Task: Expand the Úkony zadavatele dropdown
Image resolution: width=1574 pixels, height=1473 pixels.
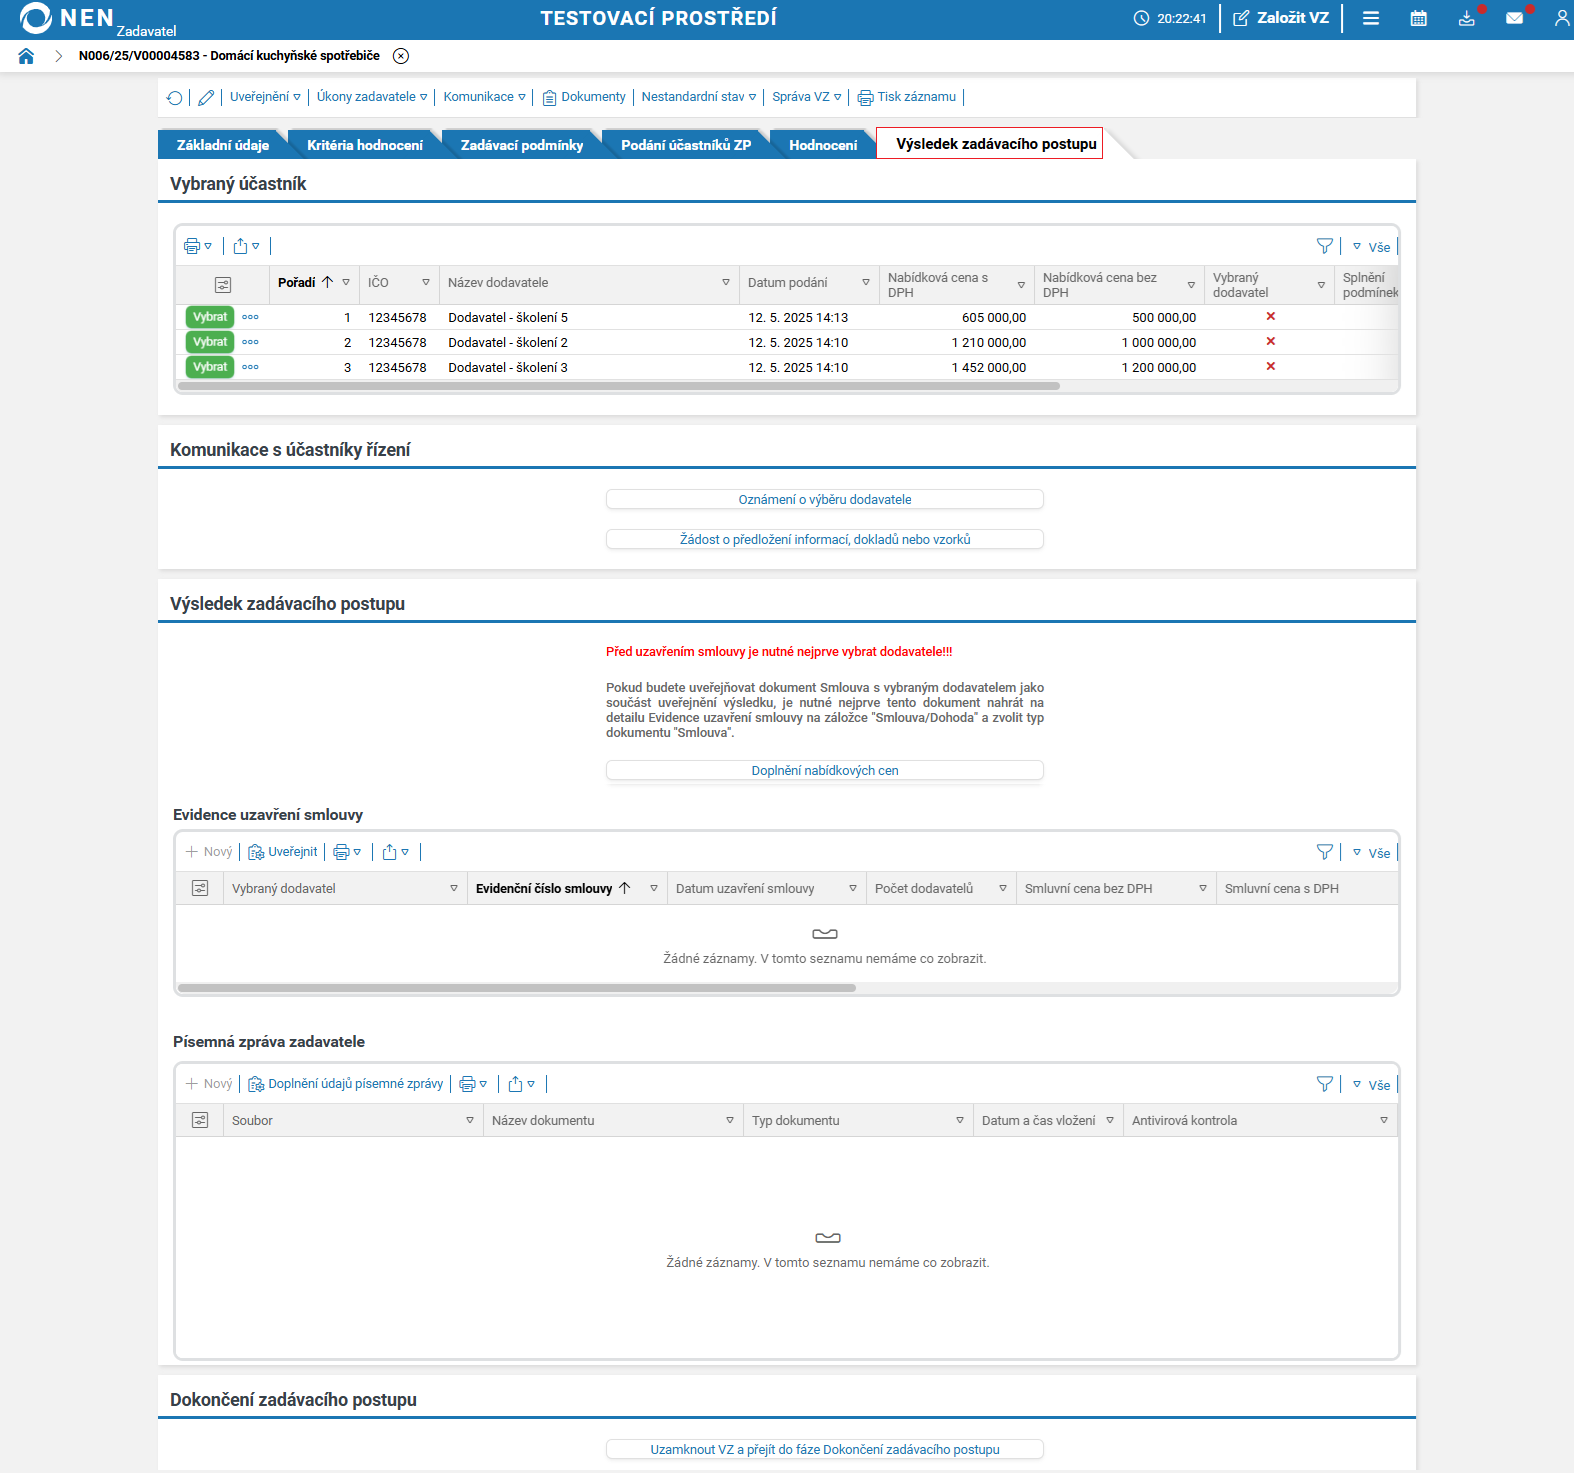Action: tap(371, 97)
